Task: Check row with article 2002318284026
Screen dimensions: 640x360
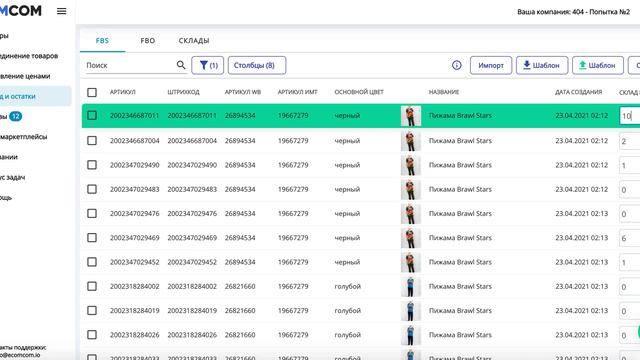Action: pos(92,335)
